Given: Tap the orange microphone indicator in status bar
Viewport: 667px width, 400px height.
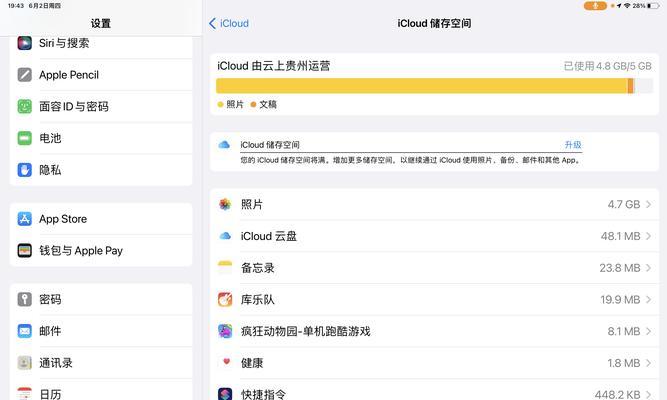Looking at the screenshot, I should pos(595,6).
